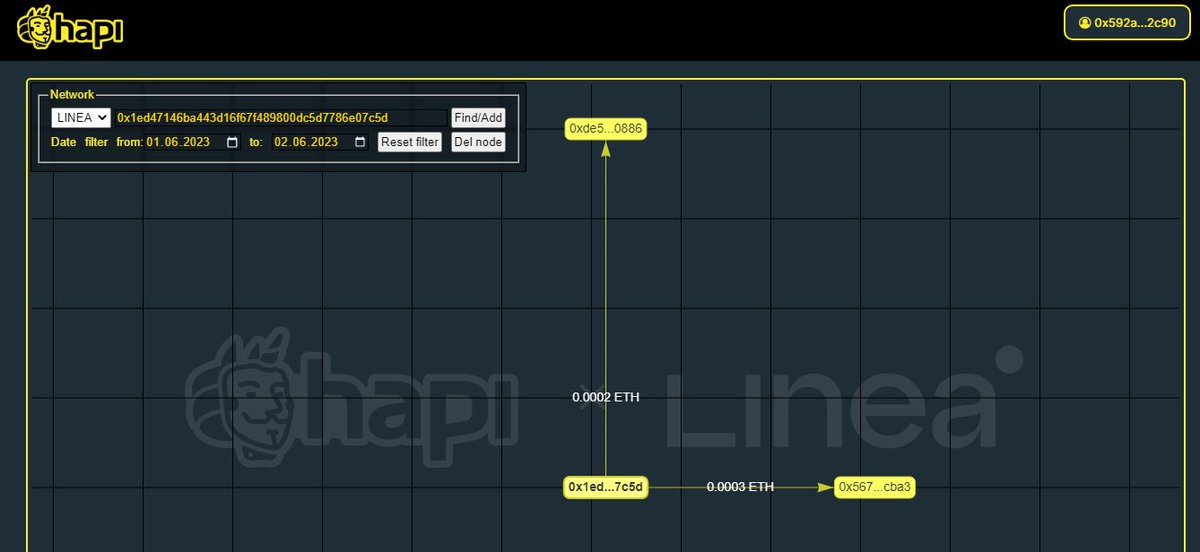
Task: Click the HAPI logo in header
Action: click(70, 29)
